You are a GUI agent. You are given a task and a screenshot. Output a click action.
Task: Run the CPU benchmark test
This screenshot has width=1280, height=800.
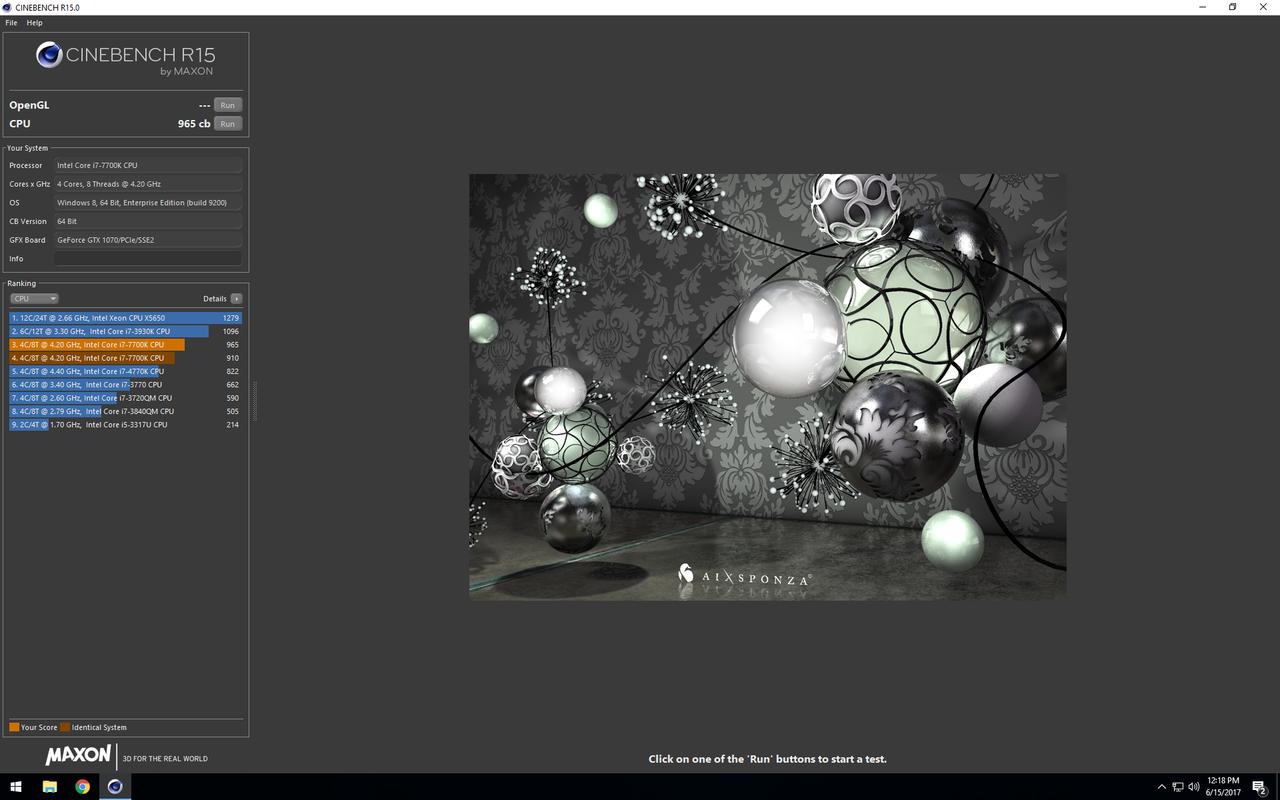(228, 124)
